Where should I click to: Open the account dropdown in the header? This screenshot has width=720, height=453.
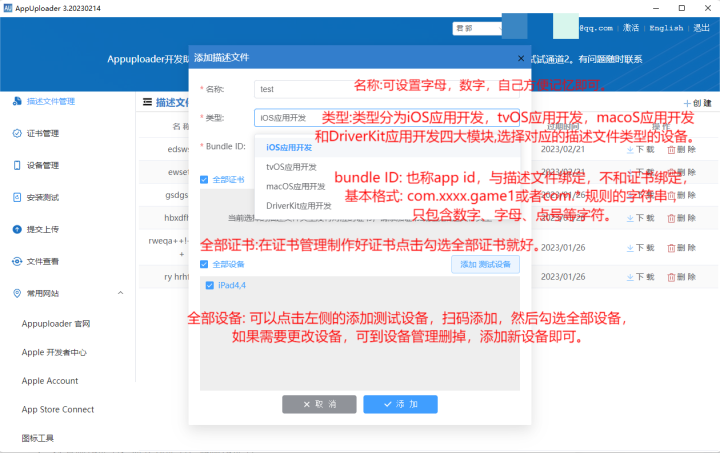pyautogui.click(x=478, y=28)
